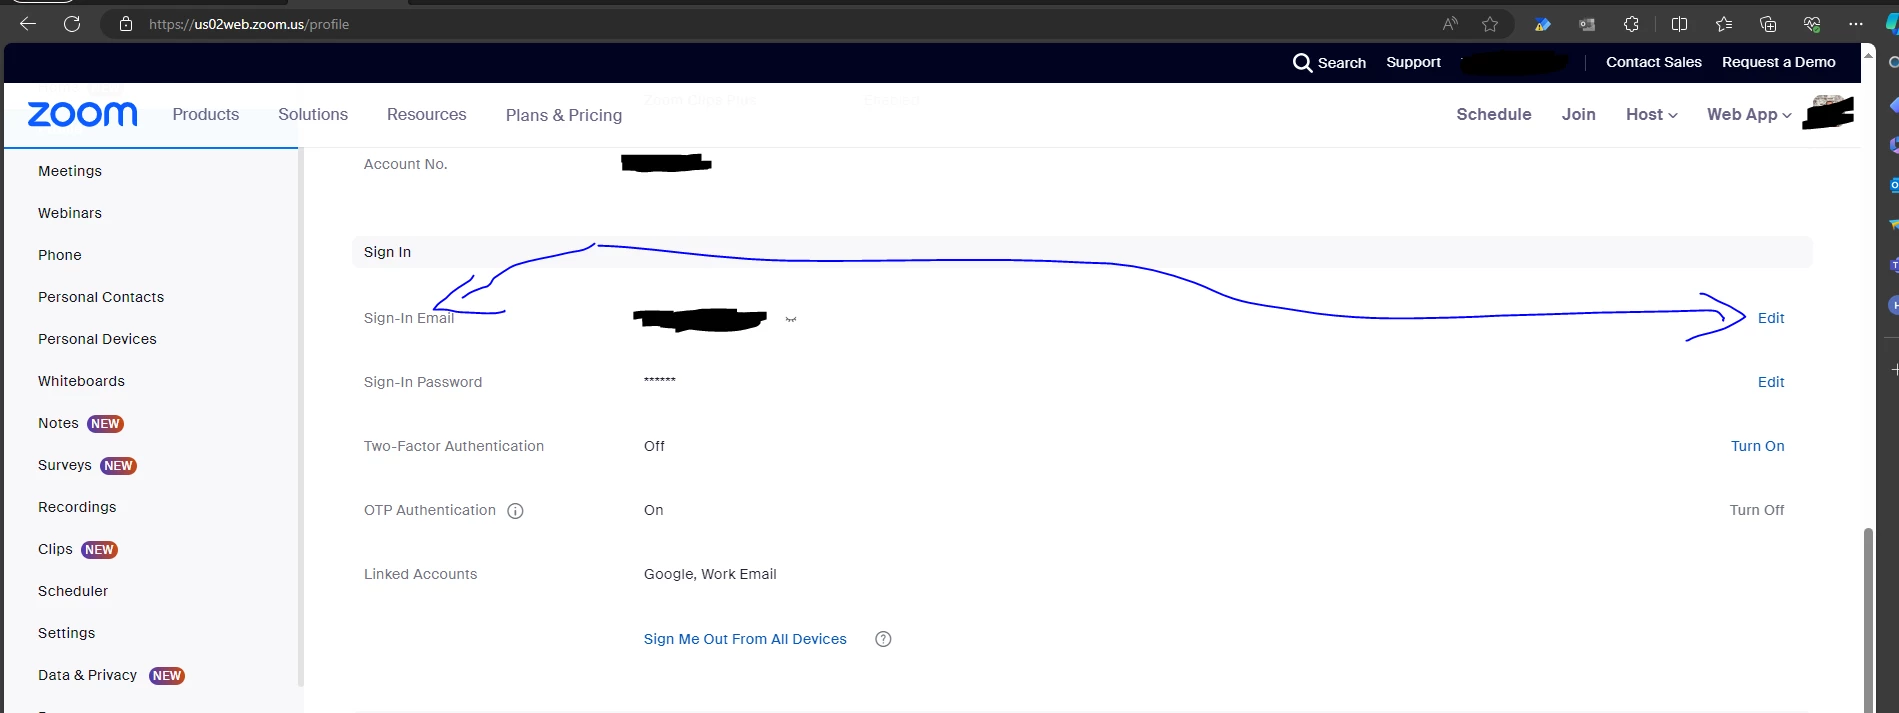The width and height of the screenshot is (1899, 713).
Task: Open Plans & Pricing
Action: tap(564, 115)
